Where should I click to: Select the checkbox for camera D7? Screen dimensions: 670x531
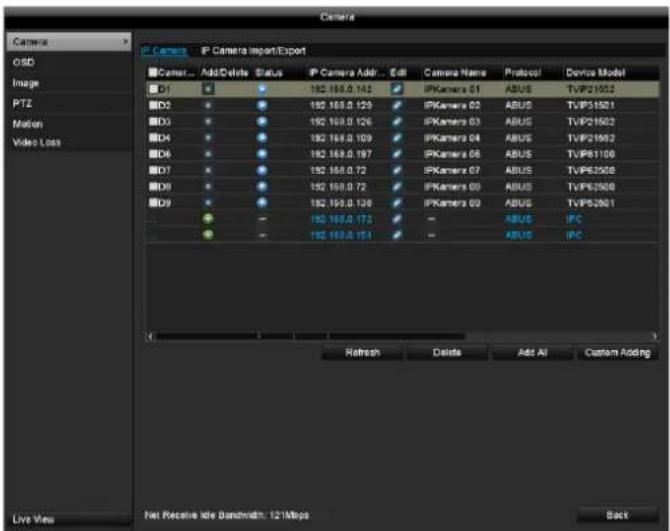(153, 170)
